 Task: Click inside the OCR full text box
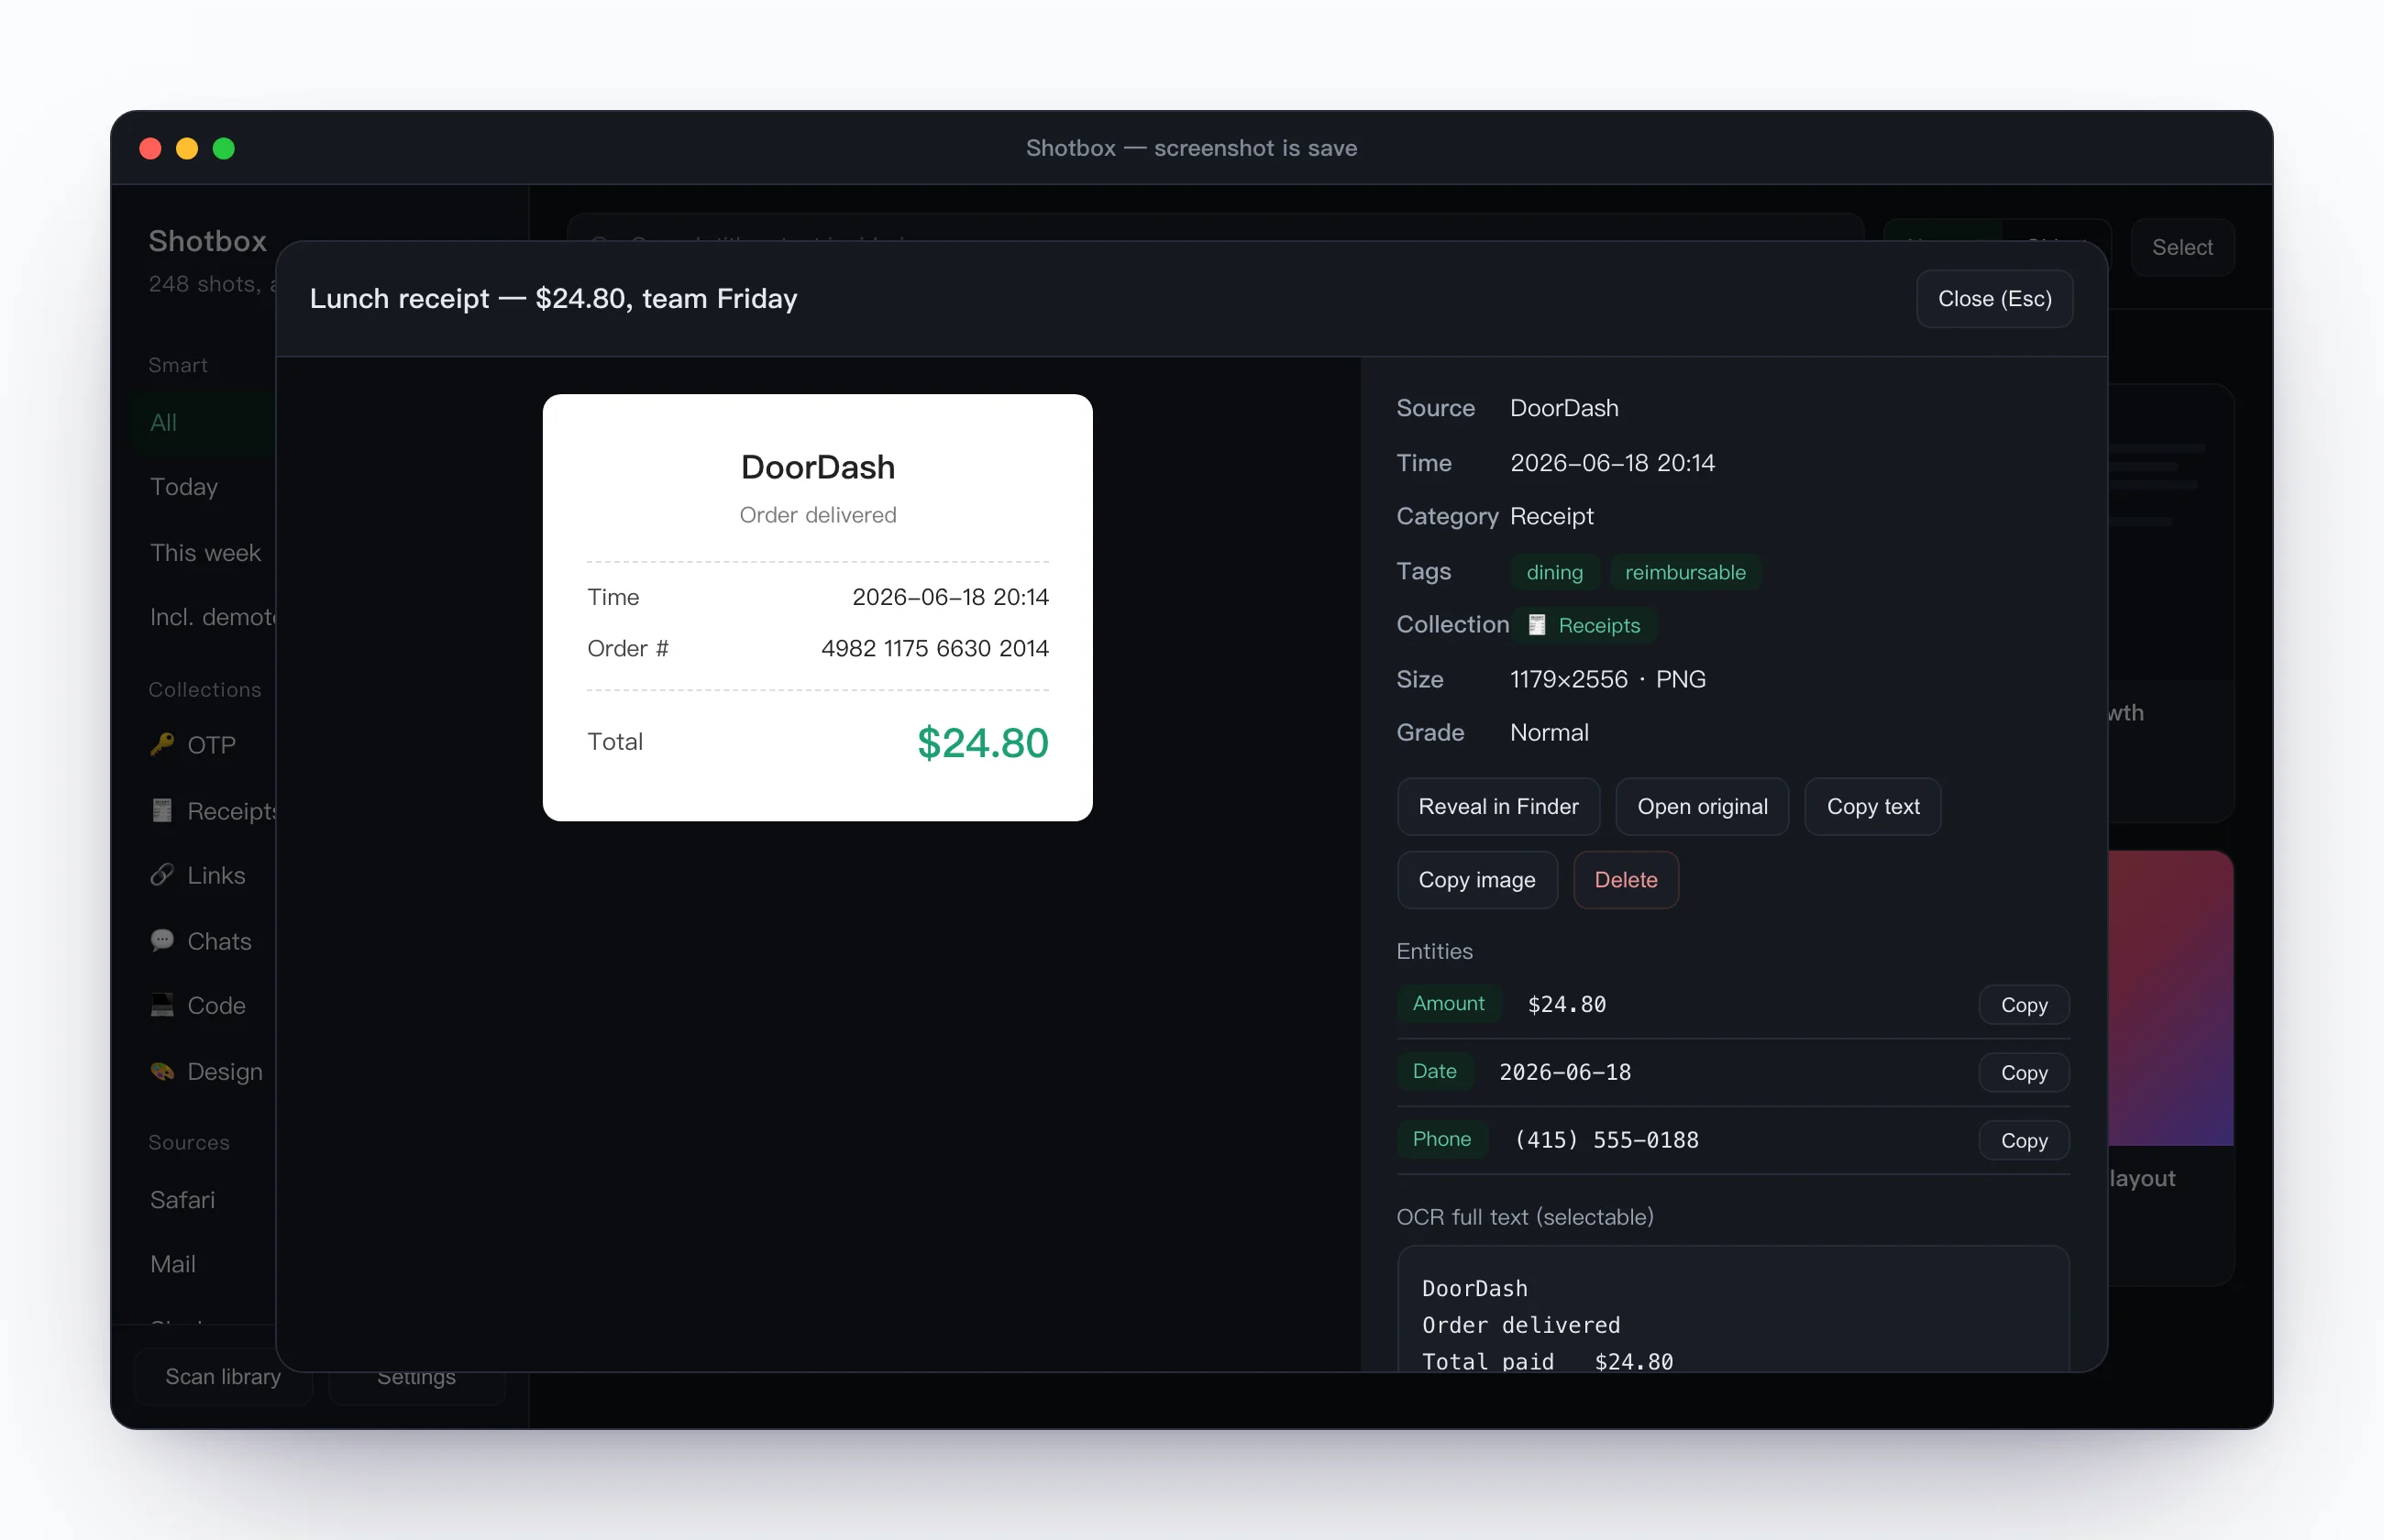point(1733,1308)
